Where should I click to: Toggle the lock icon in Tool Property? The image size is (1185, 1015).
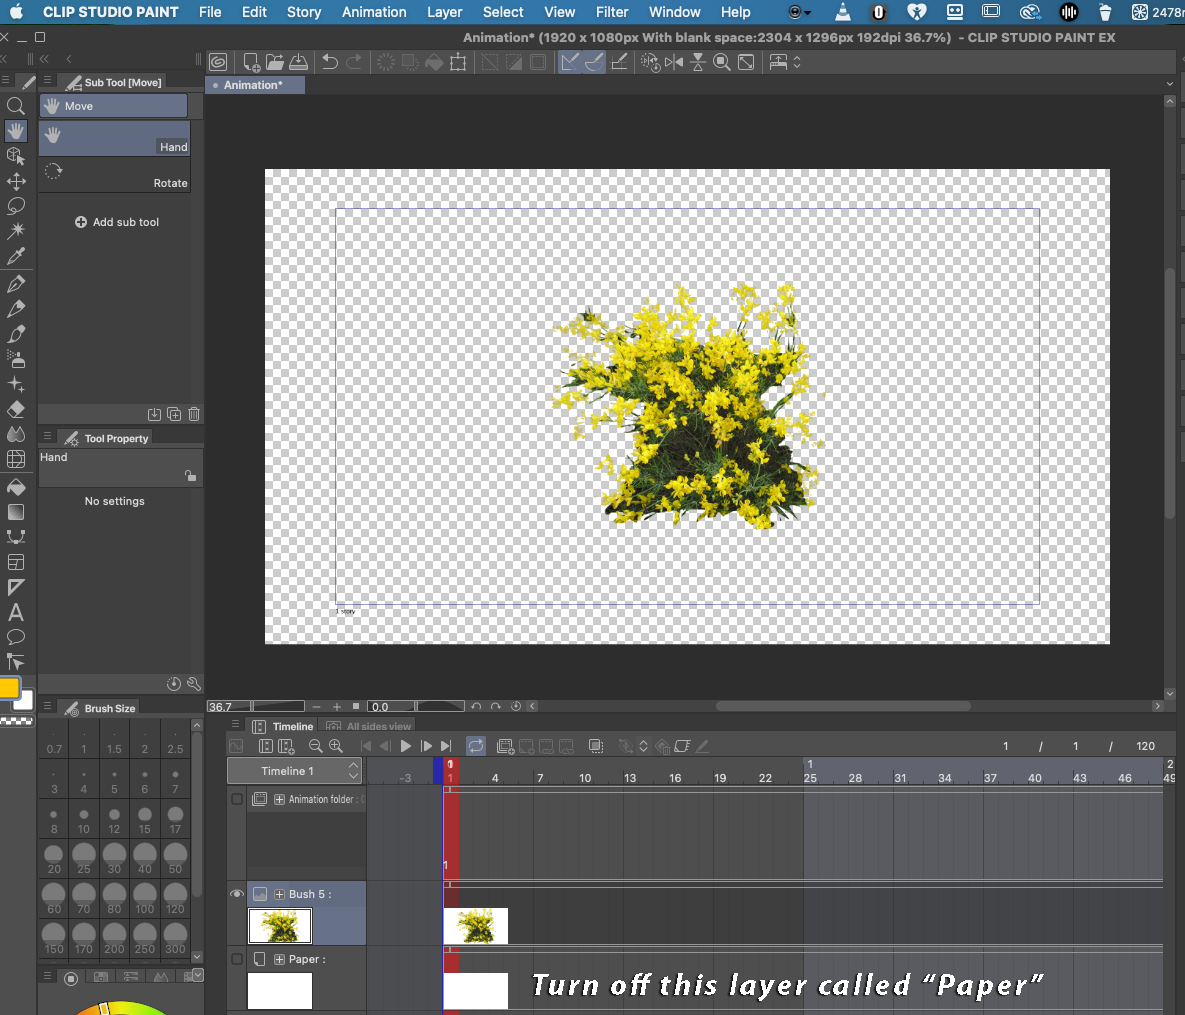point(190,475)
